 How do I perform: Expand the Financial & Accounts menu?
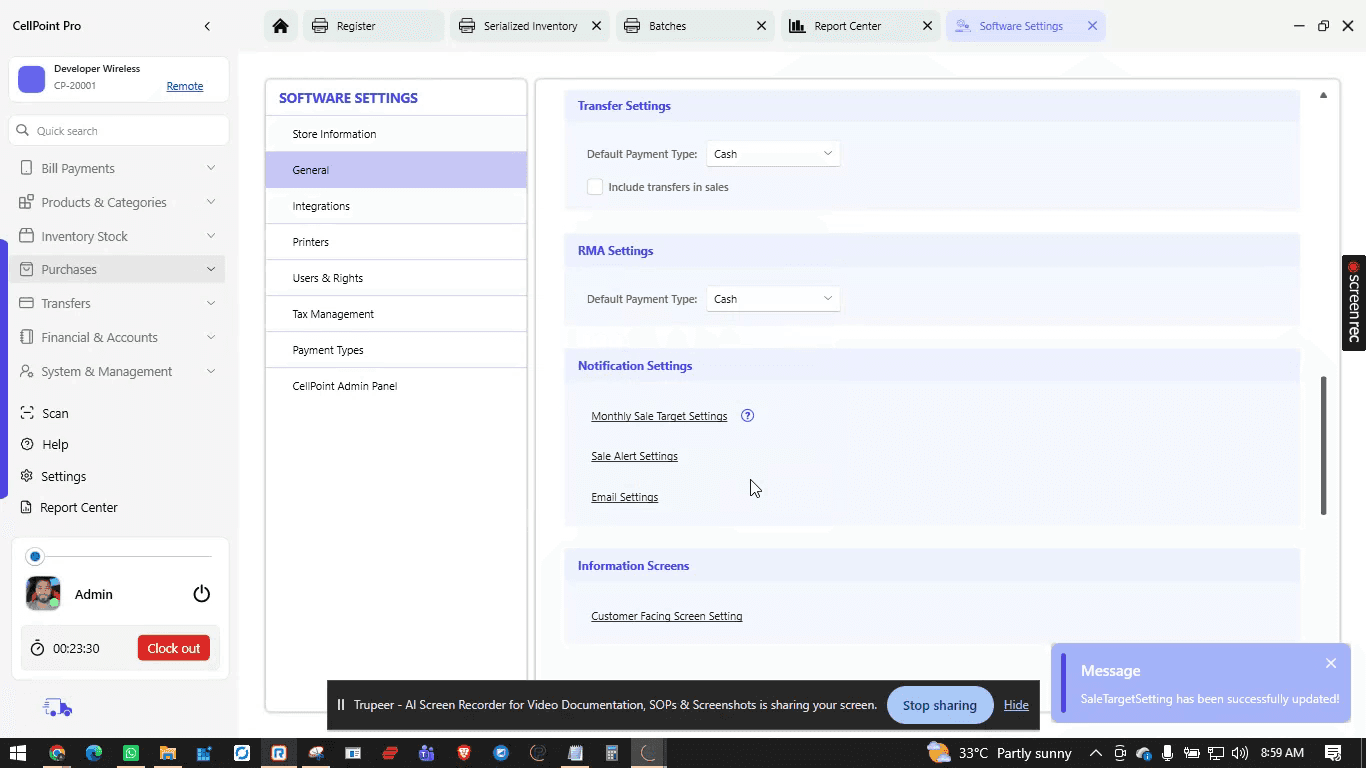tap(211, 337)
